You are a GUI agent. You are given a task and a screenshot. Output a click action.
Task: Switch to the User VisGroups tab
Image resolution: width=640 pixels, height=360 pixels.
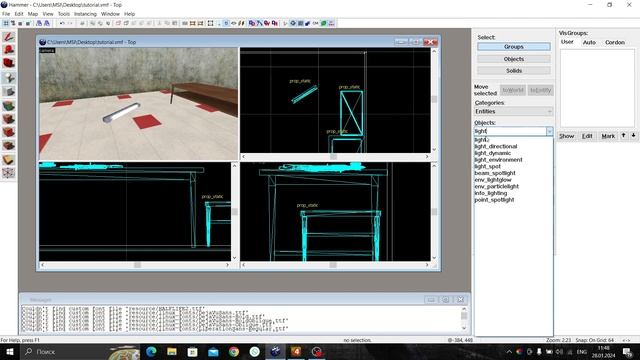567,42
